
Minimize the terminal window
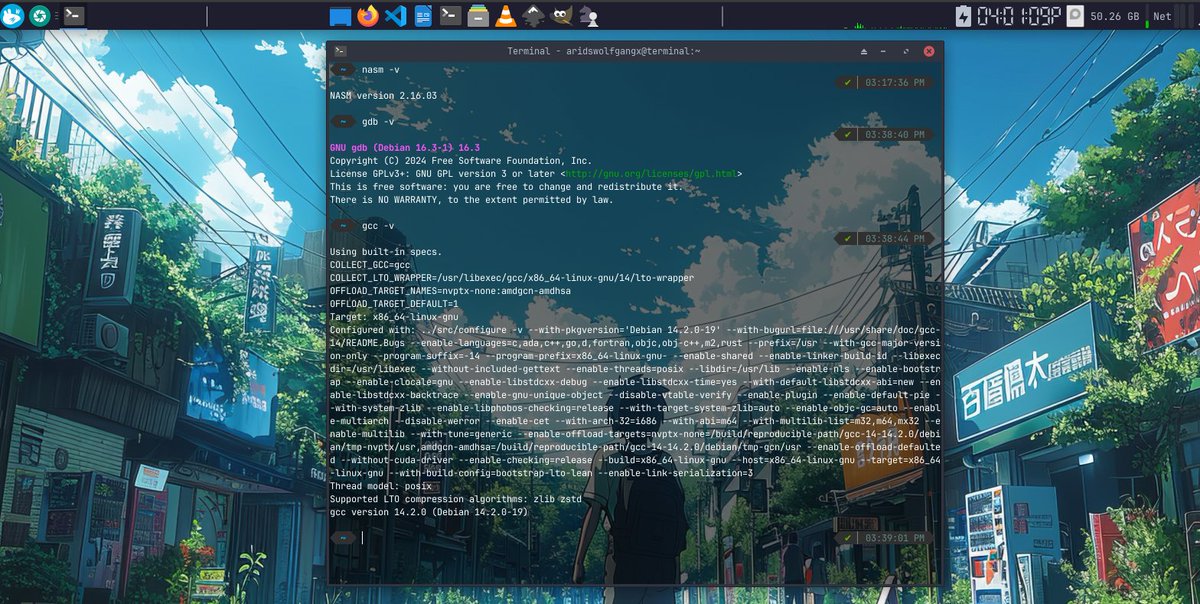coord(885,51)
